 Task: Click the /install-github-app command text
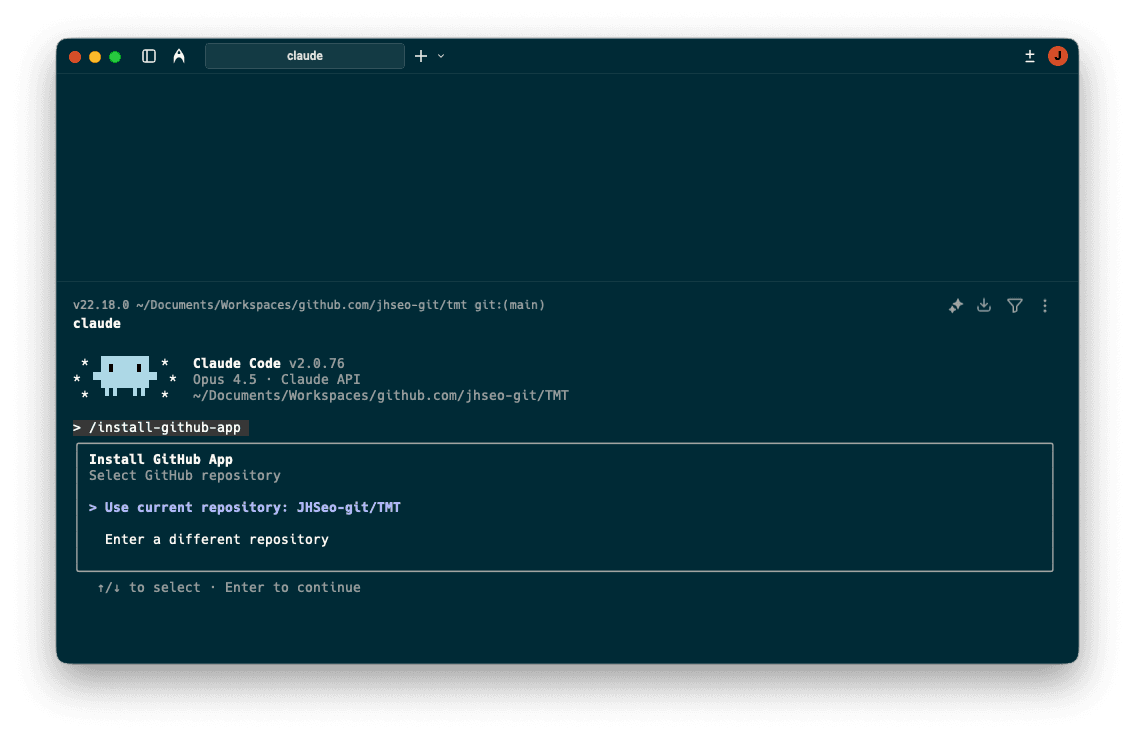point(161,427)
